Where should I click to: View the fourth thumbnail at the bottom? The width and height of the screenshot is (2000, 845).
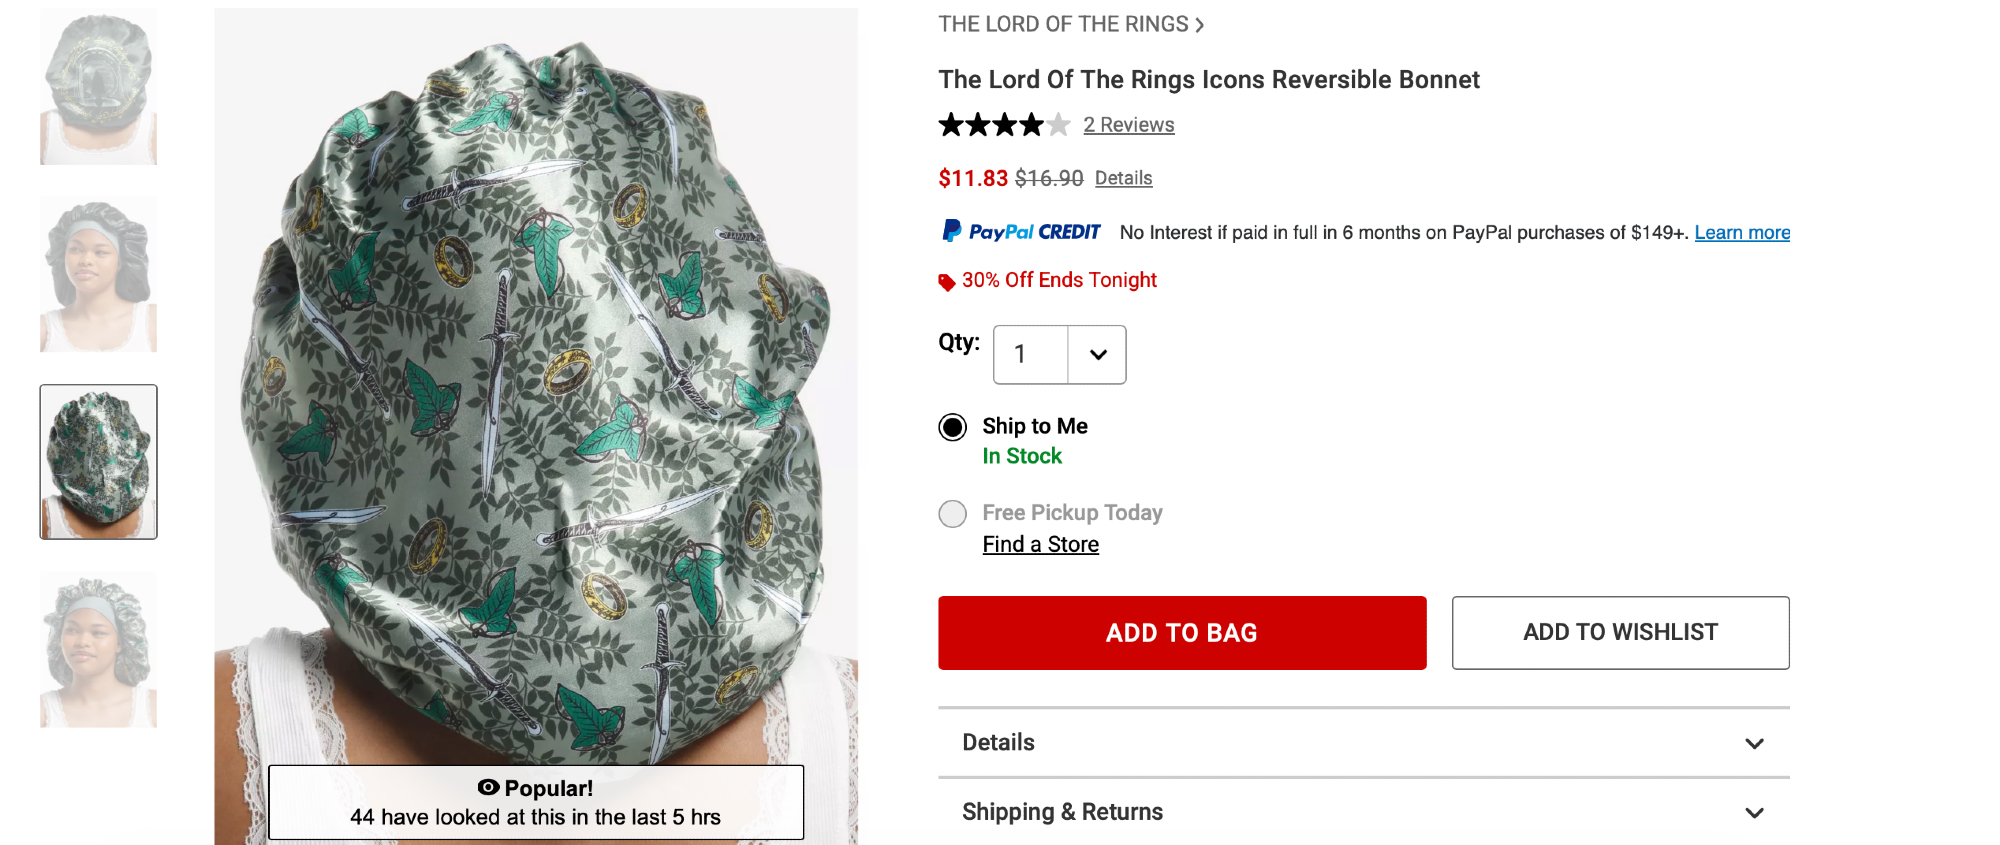click(98, 649)
